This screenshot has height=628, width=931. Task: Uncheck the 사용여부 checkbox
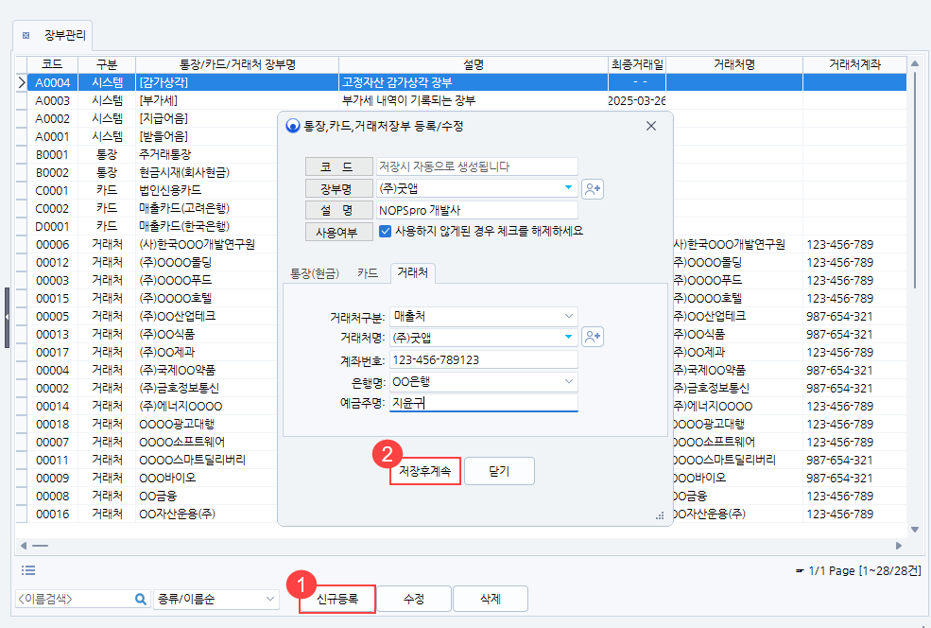pyautogui.click(x=385, y=231)
